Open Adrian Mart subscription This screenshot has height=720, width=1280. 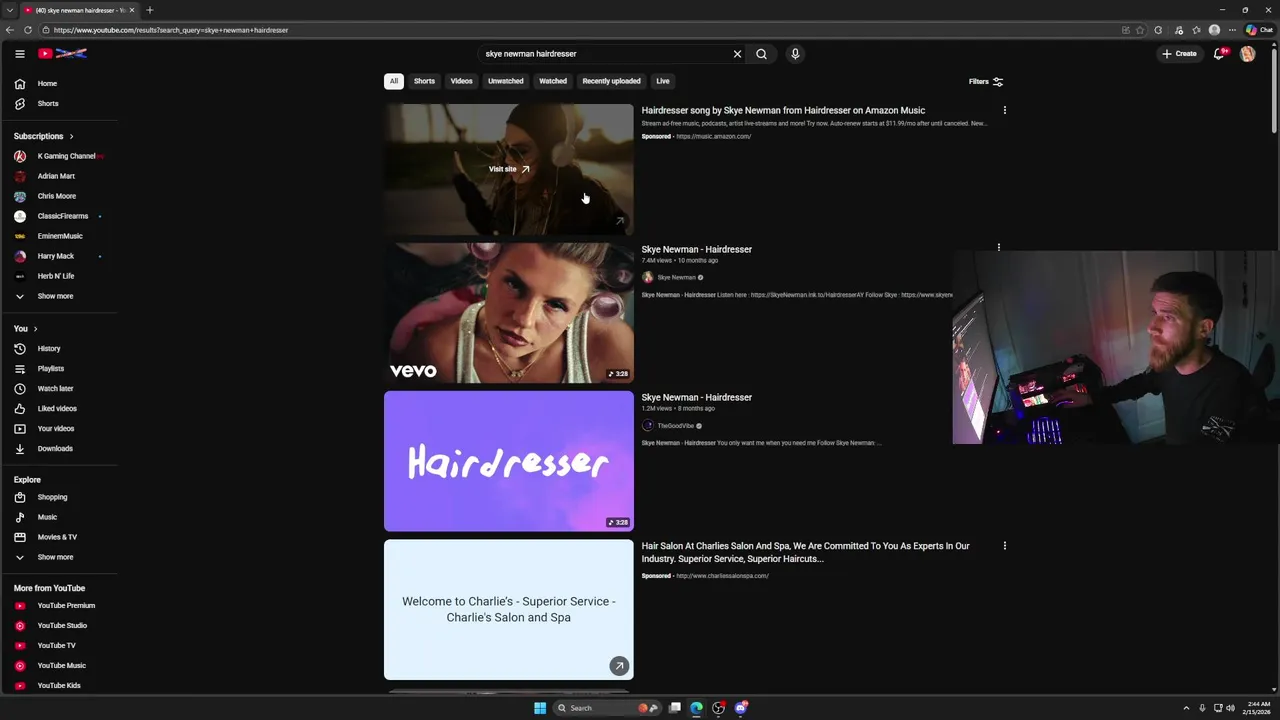pos(60,176)
